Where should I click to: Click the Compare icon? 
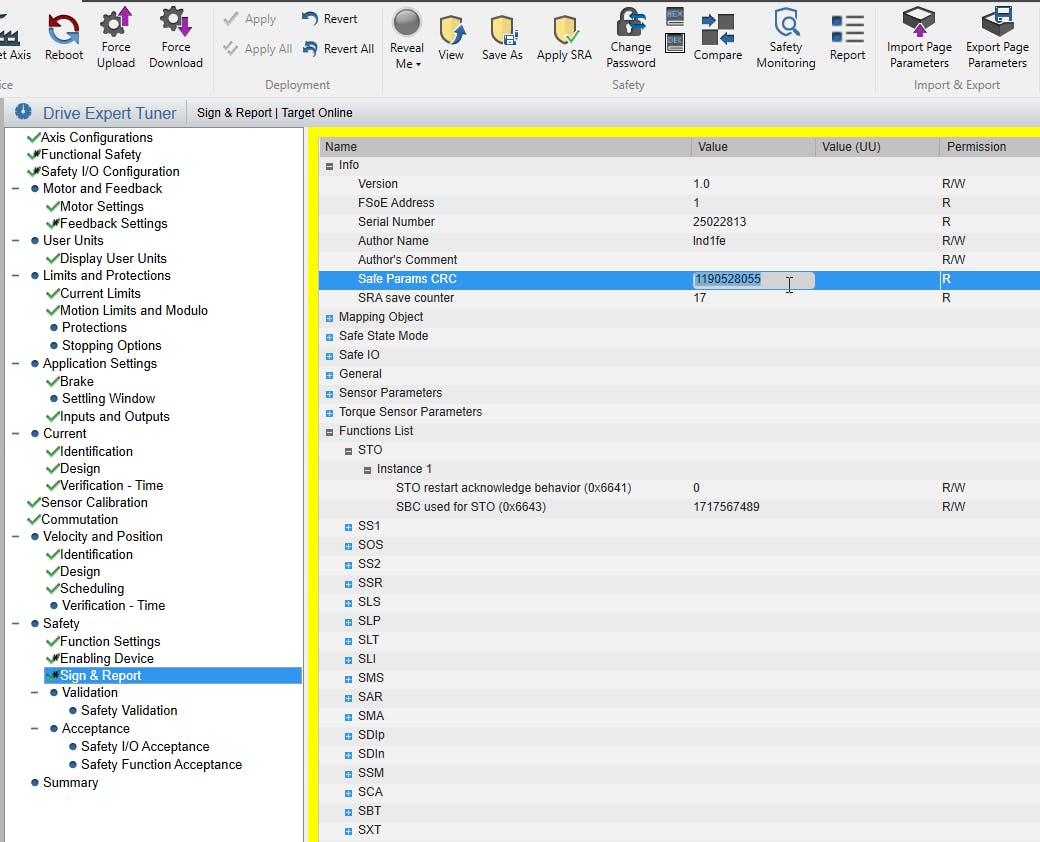click(x=717, y=30)
